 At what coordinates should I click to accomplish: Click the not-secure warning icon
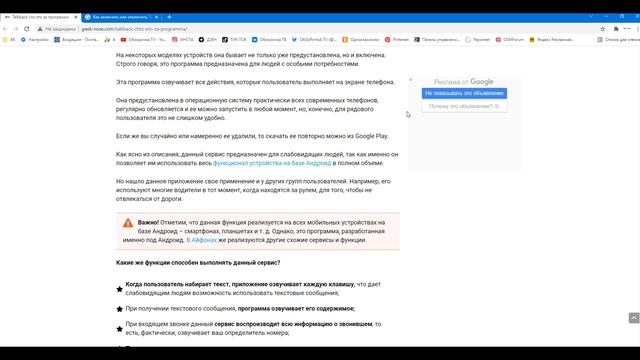coord(40,29)
